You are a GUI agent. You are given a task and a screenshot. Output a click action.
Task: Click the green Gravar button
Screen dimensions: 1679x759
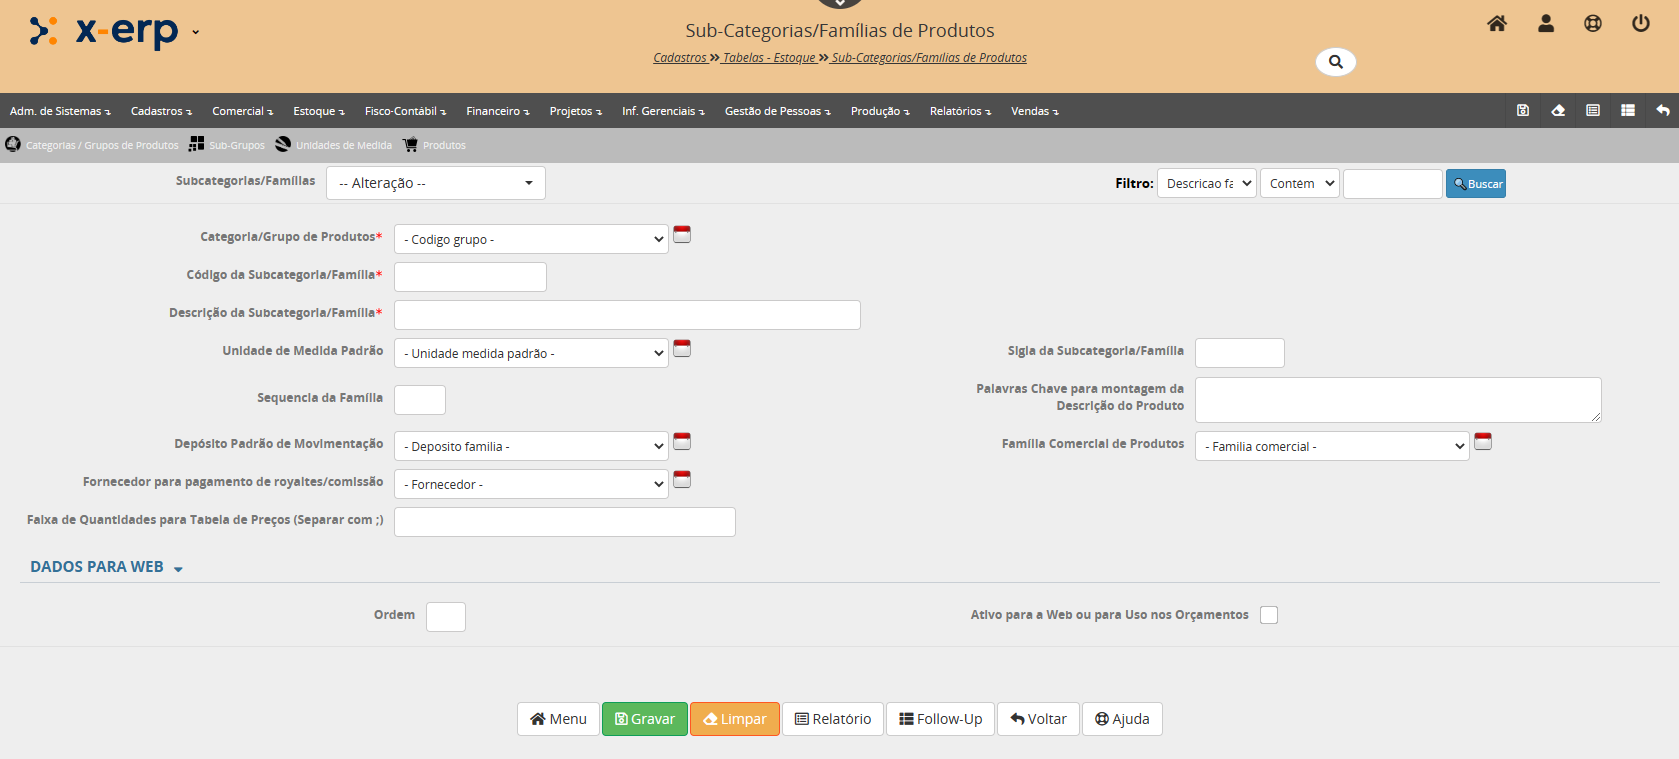pos(644,719)
